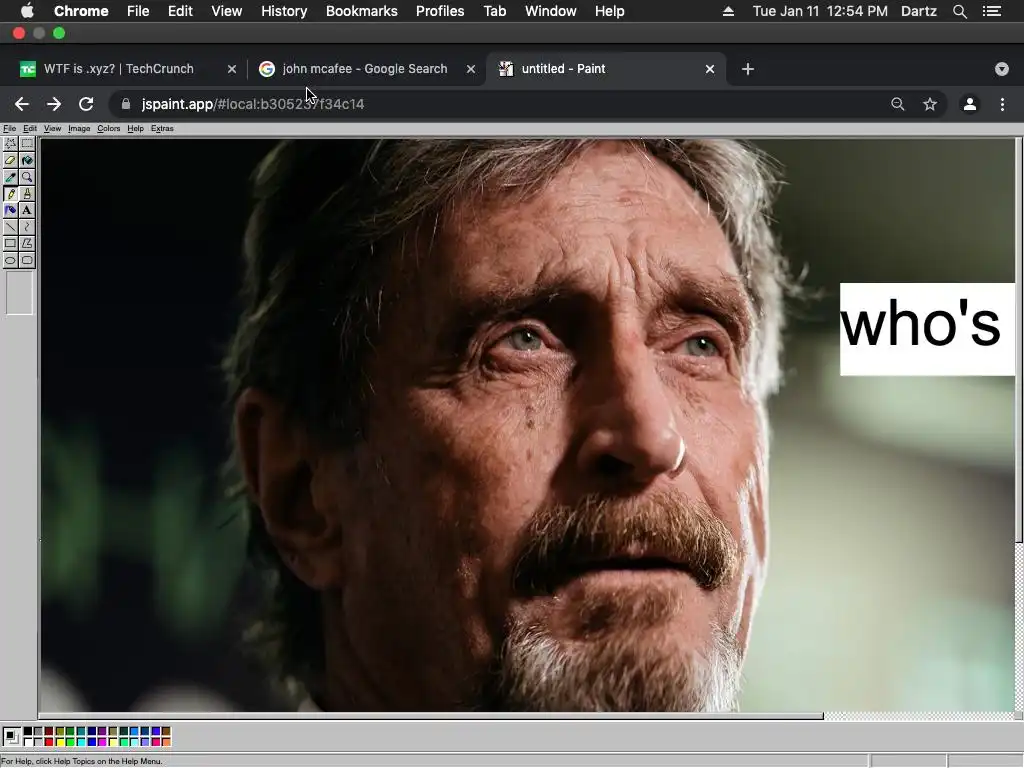This screenshot has width=1024, height=768.
Task: Go back to the previous page
Action: [x=22, y=104]
